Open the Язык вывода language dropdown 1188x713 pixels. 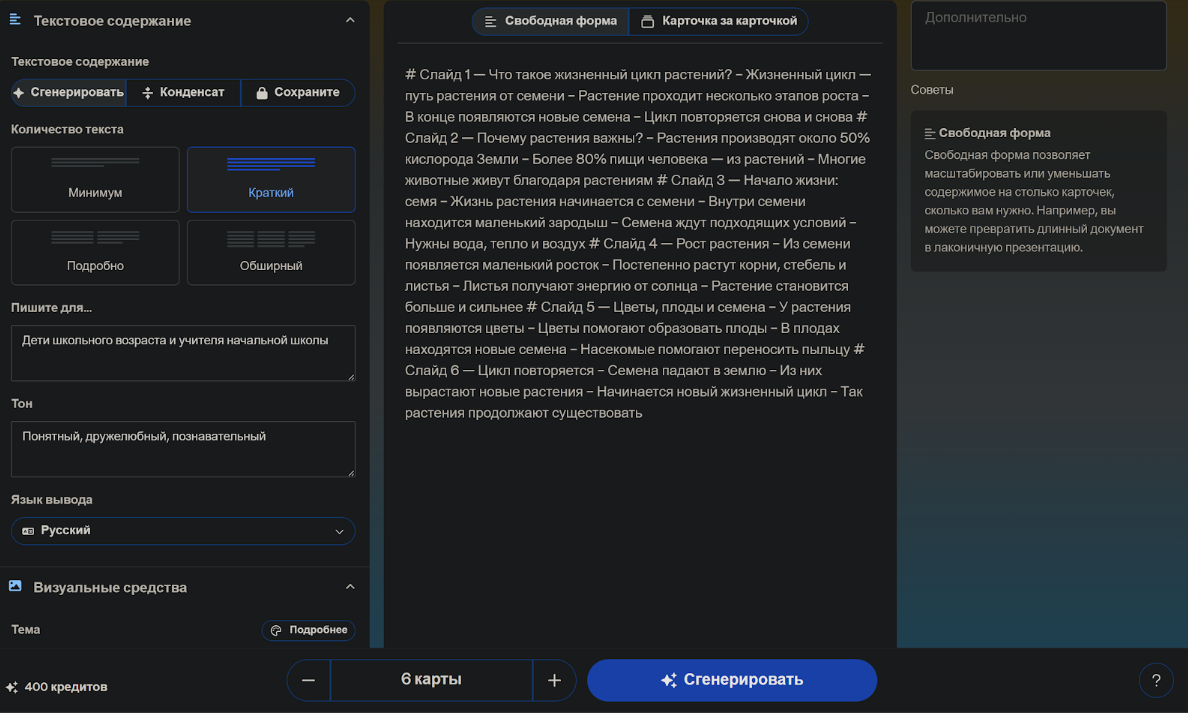pos(183,531)
